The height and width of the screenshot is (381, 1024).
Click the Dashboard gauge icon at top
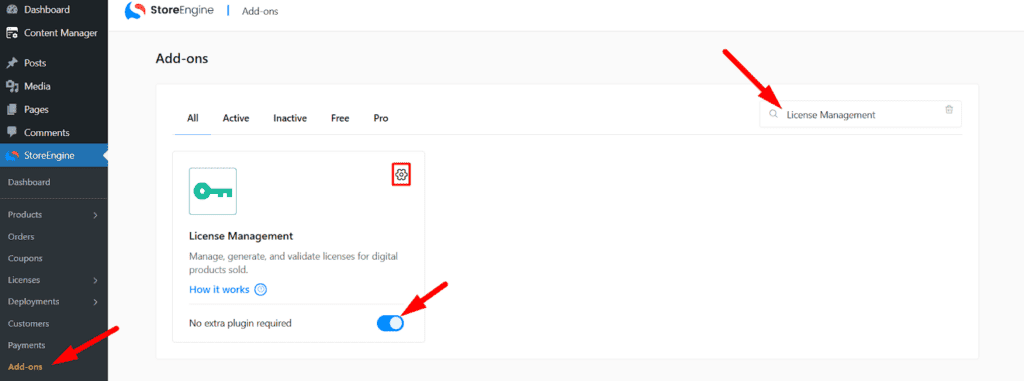[x=11, y=10]
